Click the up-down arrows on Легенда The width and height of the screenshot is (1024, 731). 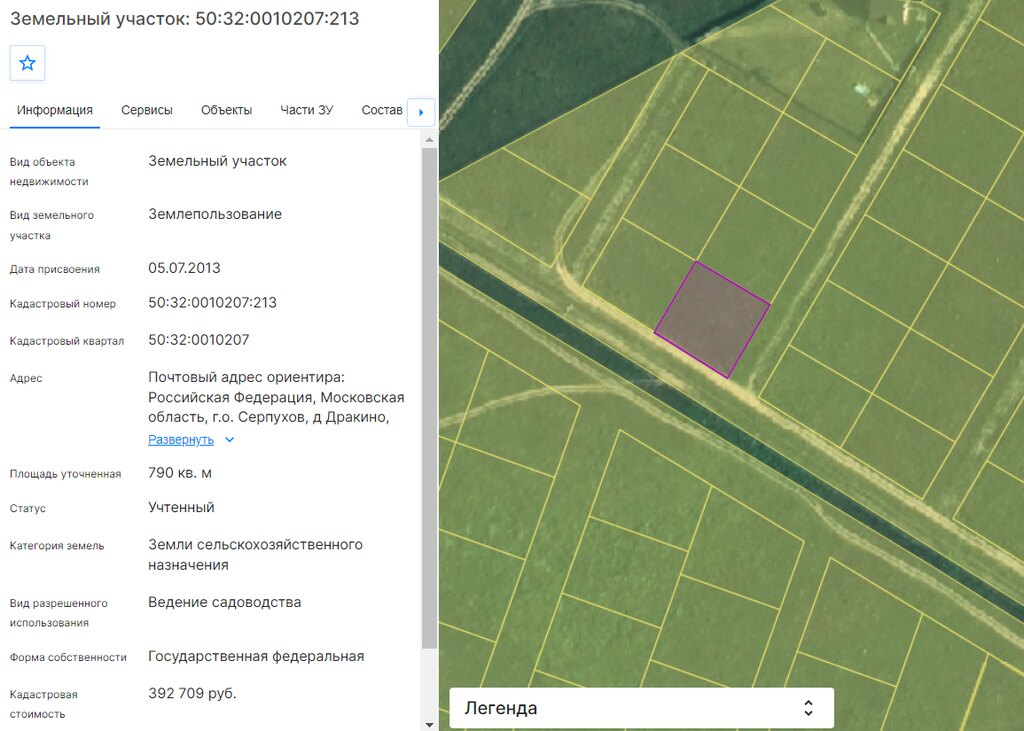[808, 708]
